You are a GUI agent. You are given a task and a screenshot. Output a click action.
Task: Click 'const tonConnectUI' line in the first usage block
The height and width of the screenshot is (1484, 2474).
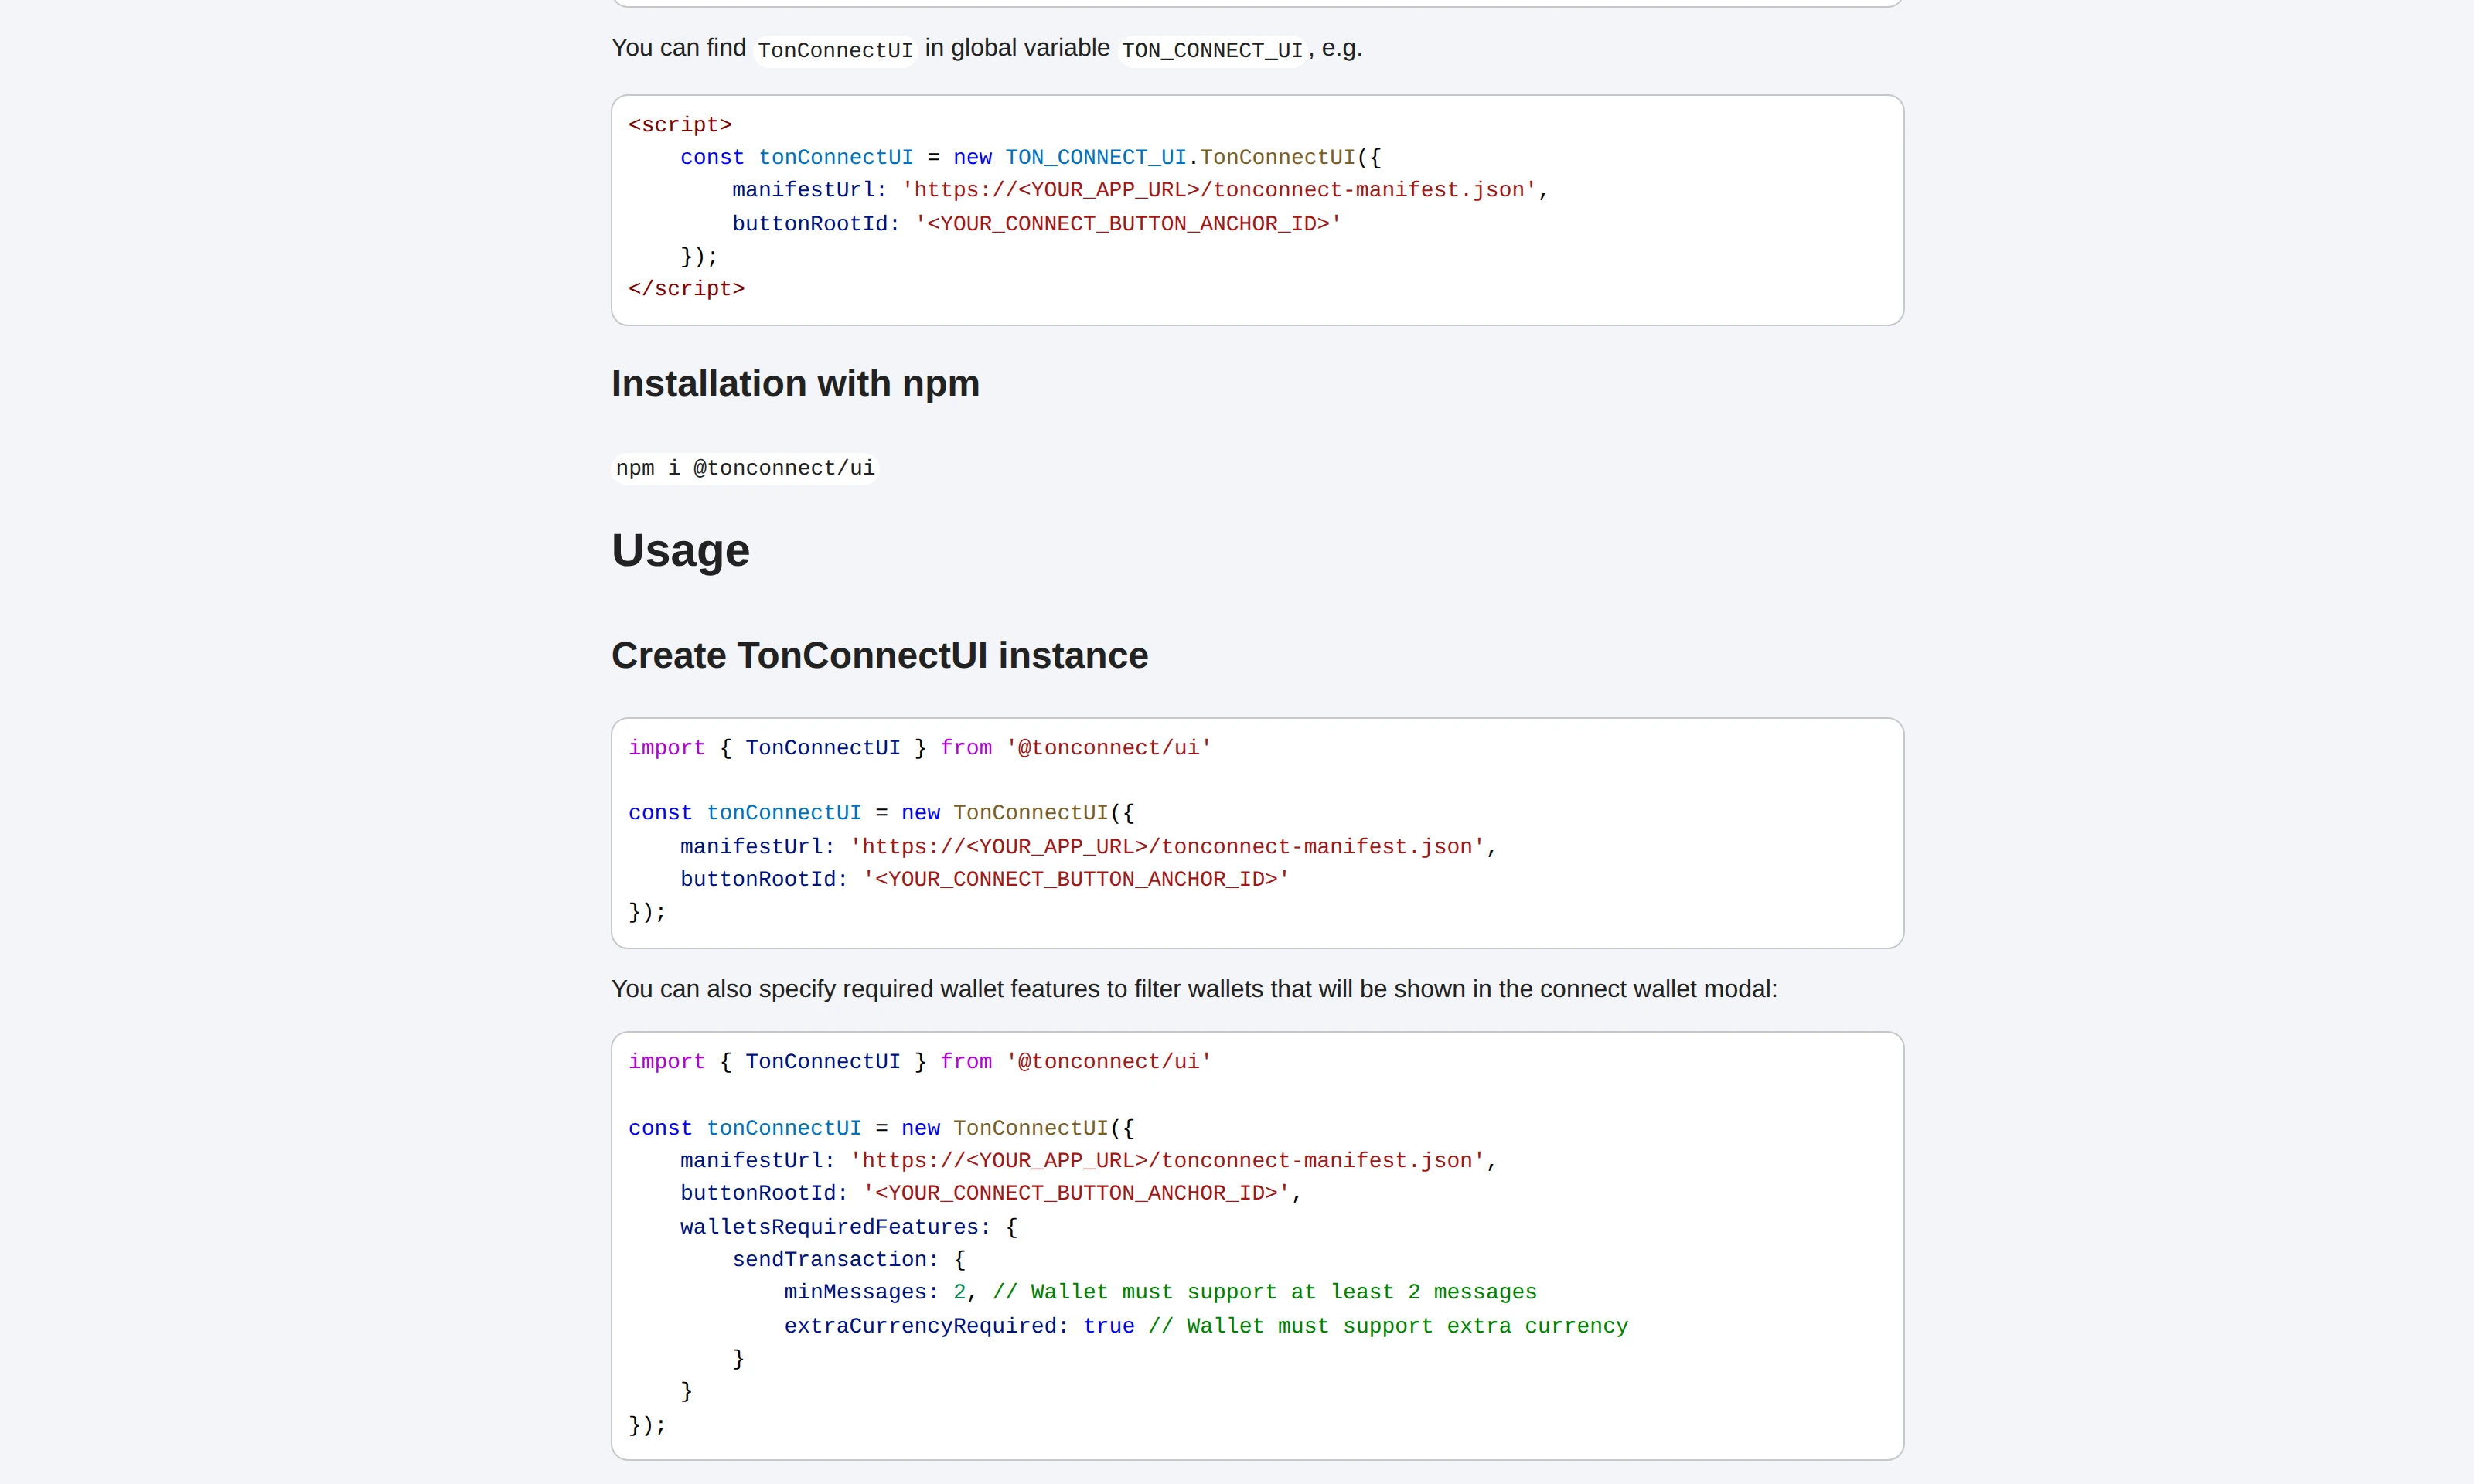tap(881, 813)
